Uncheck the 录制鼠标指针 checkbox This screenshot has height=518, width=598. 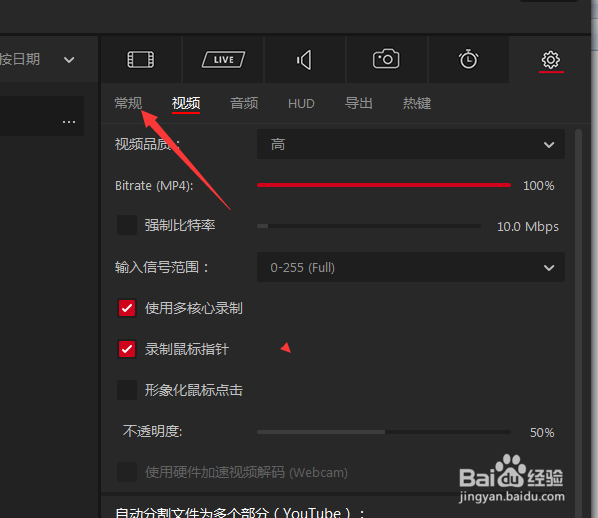click(127, 349)
